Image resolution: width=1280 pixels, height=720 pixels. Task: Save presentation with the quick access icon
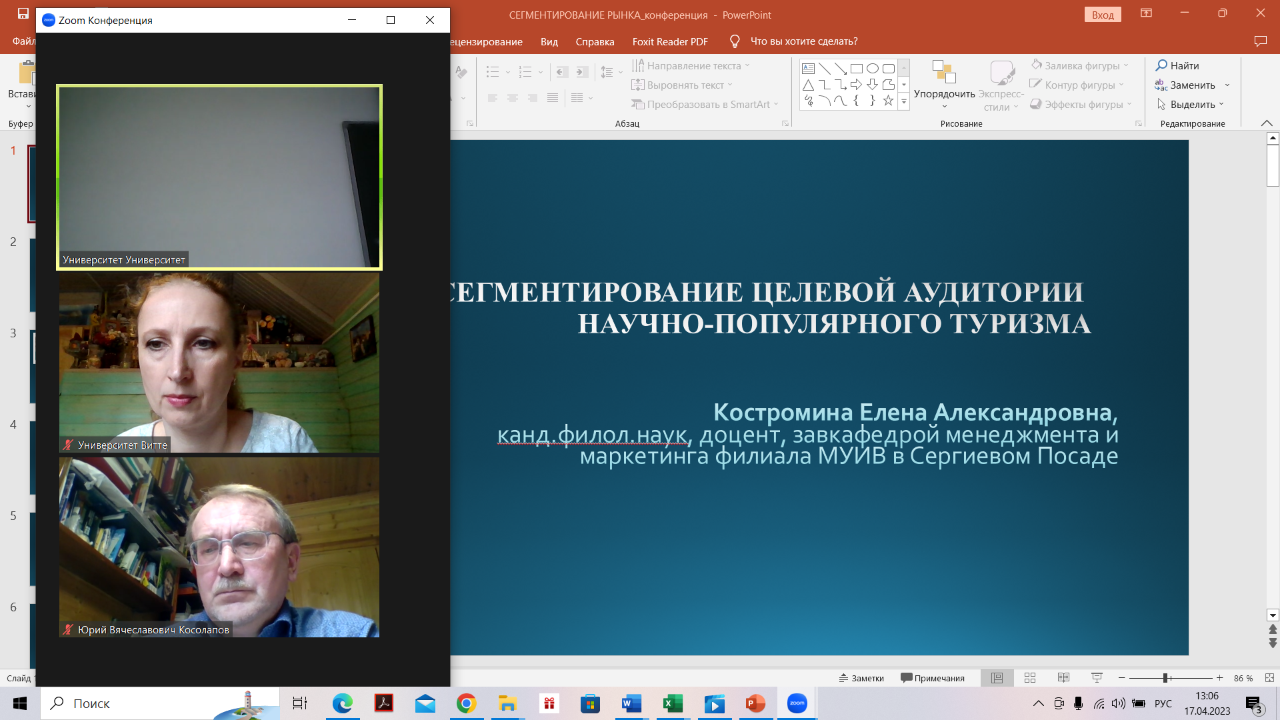coord(22,14)
